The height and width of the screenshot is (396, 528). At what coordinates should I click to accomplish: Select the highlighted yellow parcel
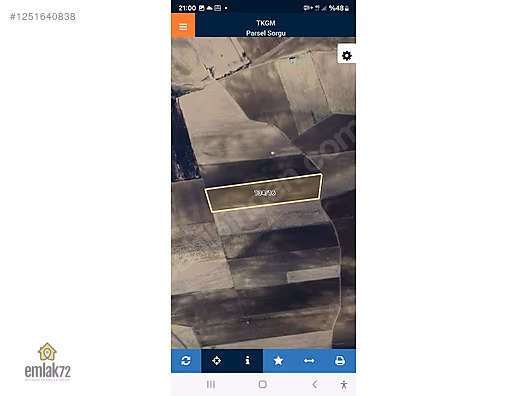263,193
